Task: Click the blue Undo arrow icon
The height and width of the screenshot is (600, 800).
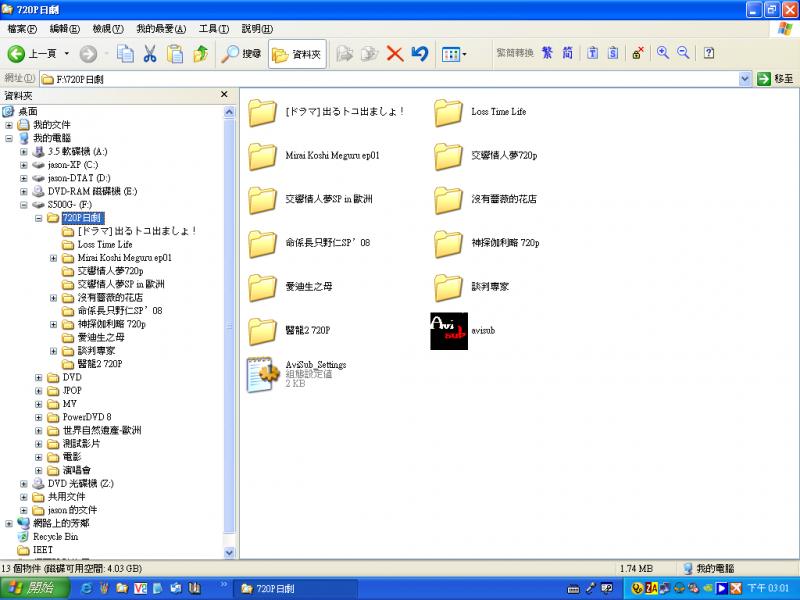Action: pos(419,54)
